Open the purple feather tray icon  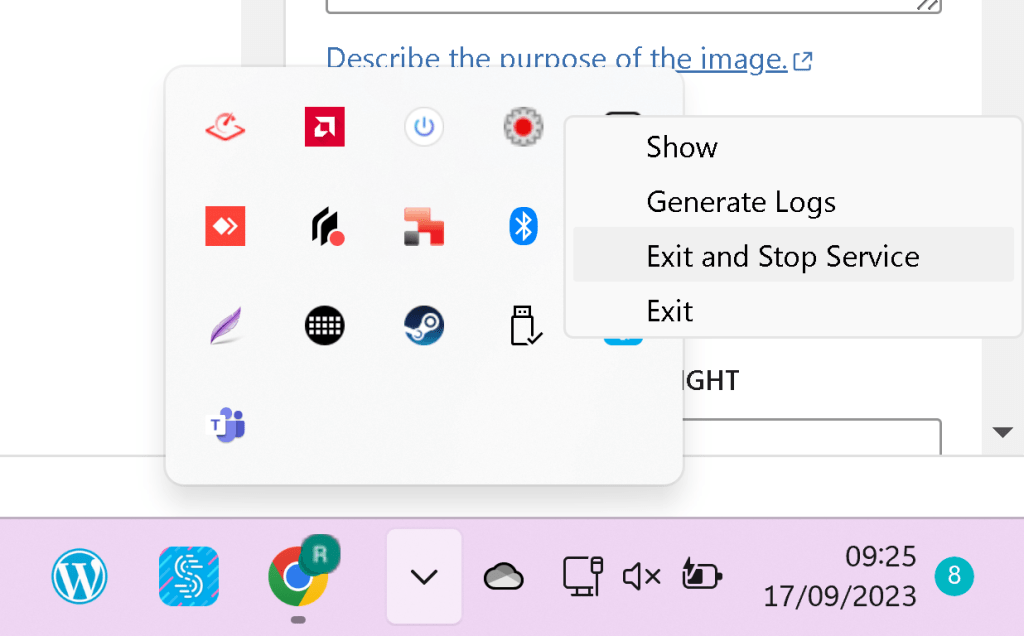[x=225, y=325]
